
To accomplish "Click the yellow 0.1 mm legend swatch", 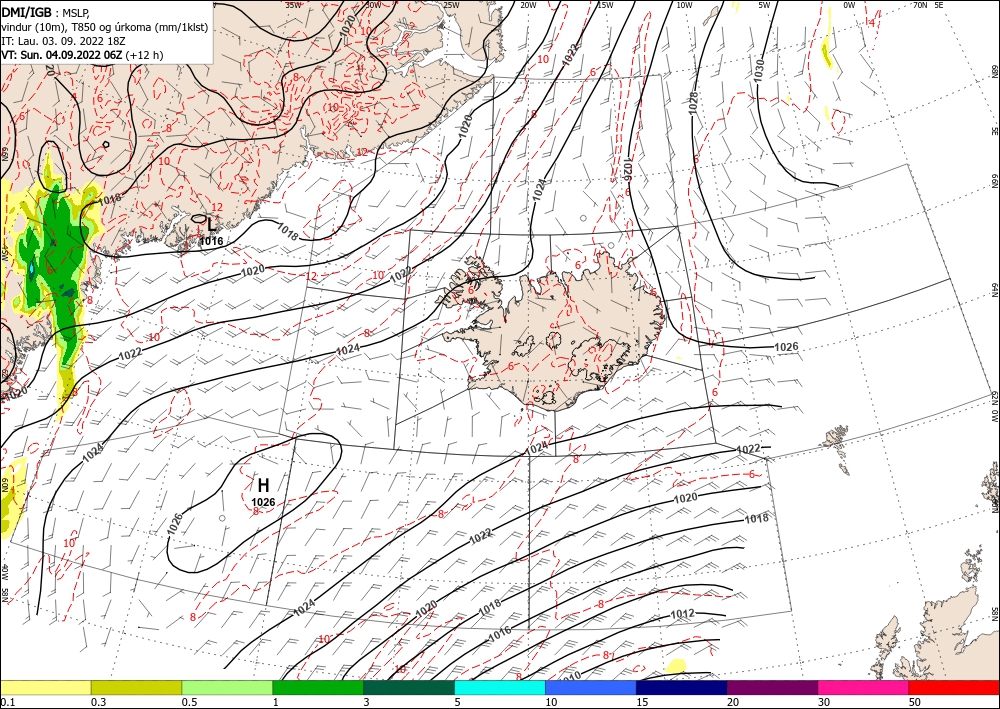I will (x=45, y=687).
